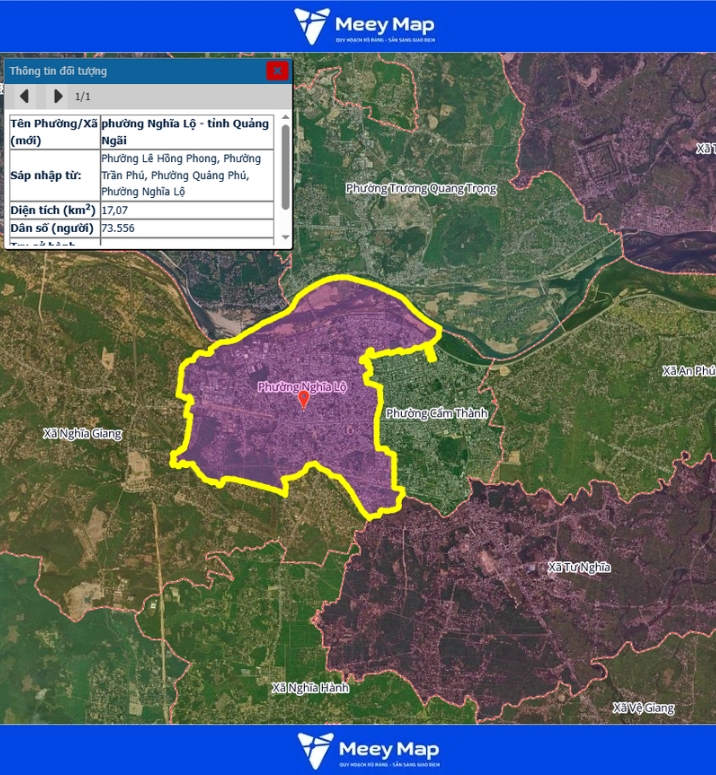Click Xã Vệ Giang map label
This screenshot has height=775, width=716.
644,708
